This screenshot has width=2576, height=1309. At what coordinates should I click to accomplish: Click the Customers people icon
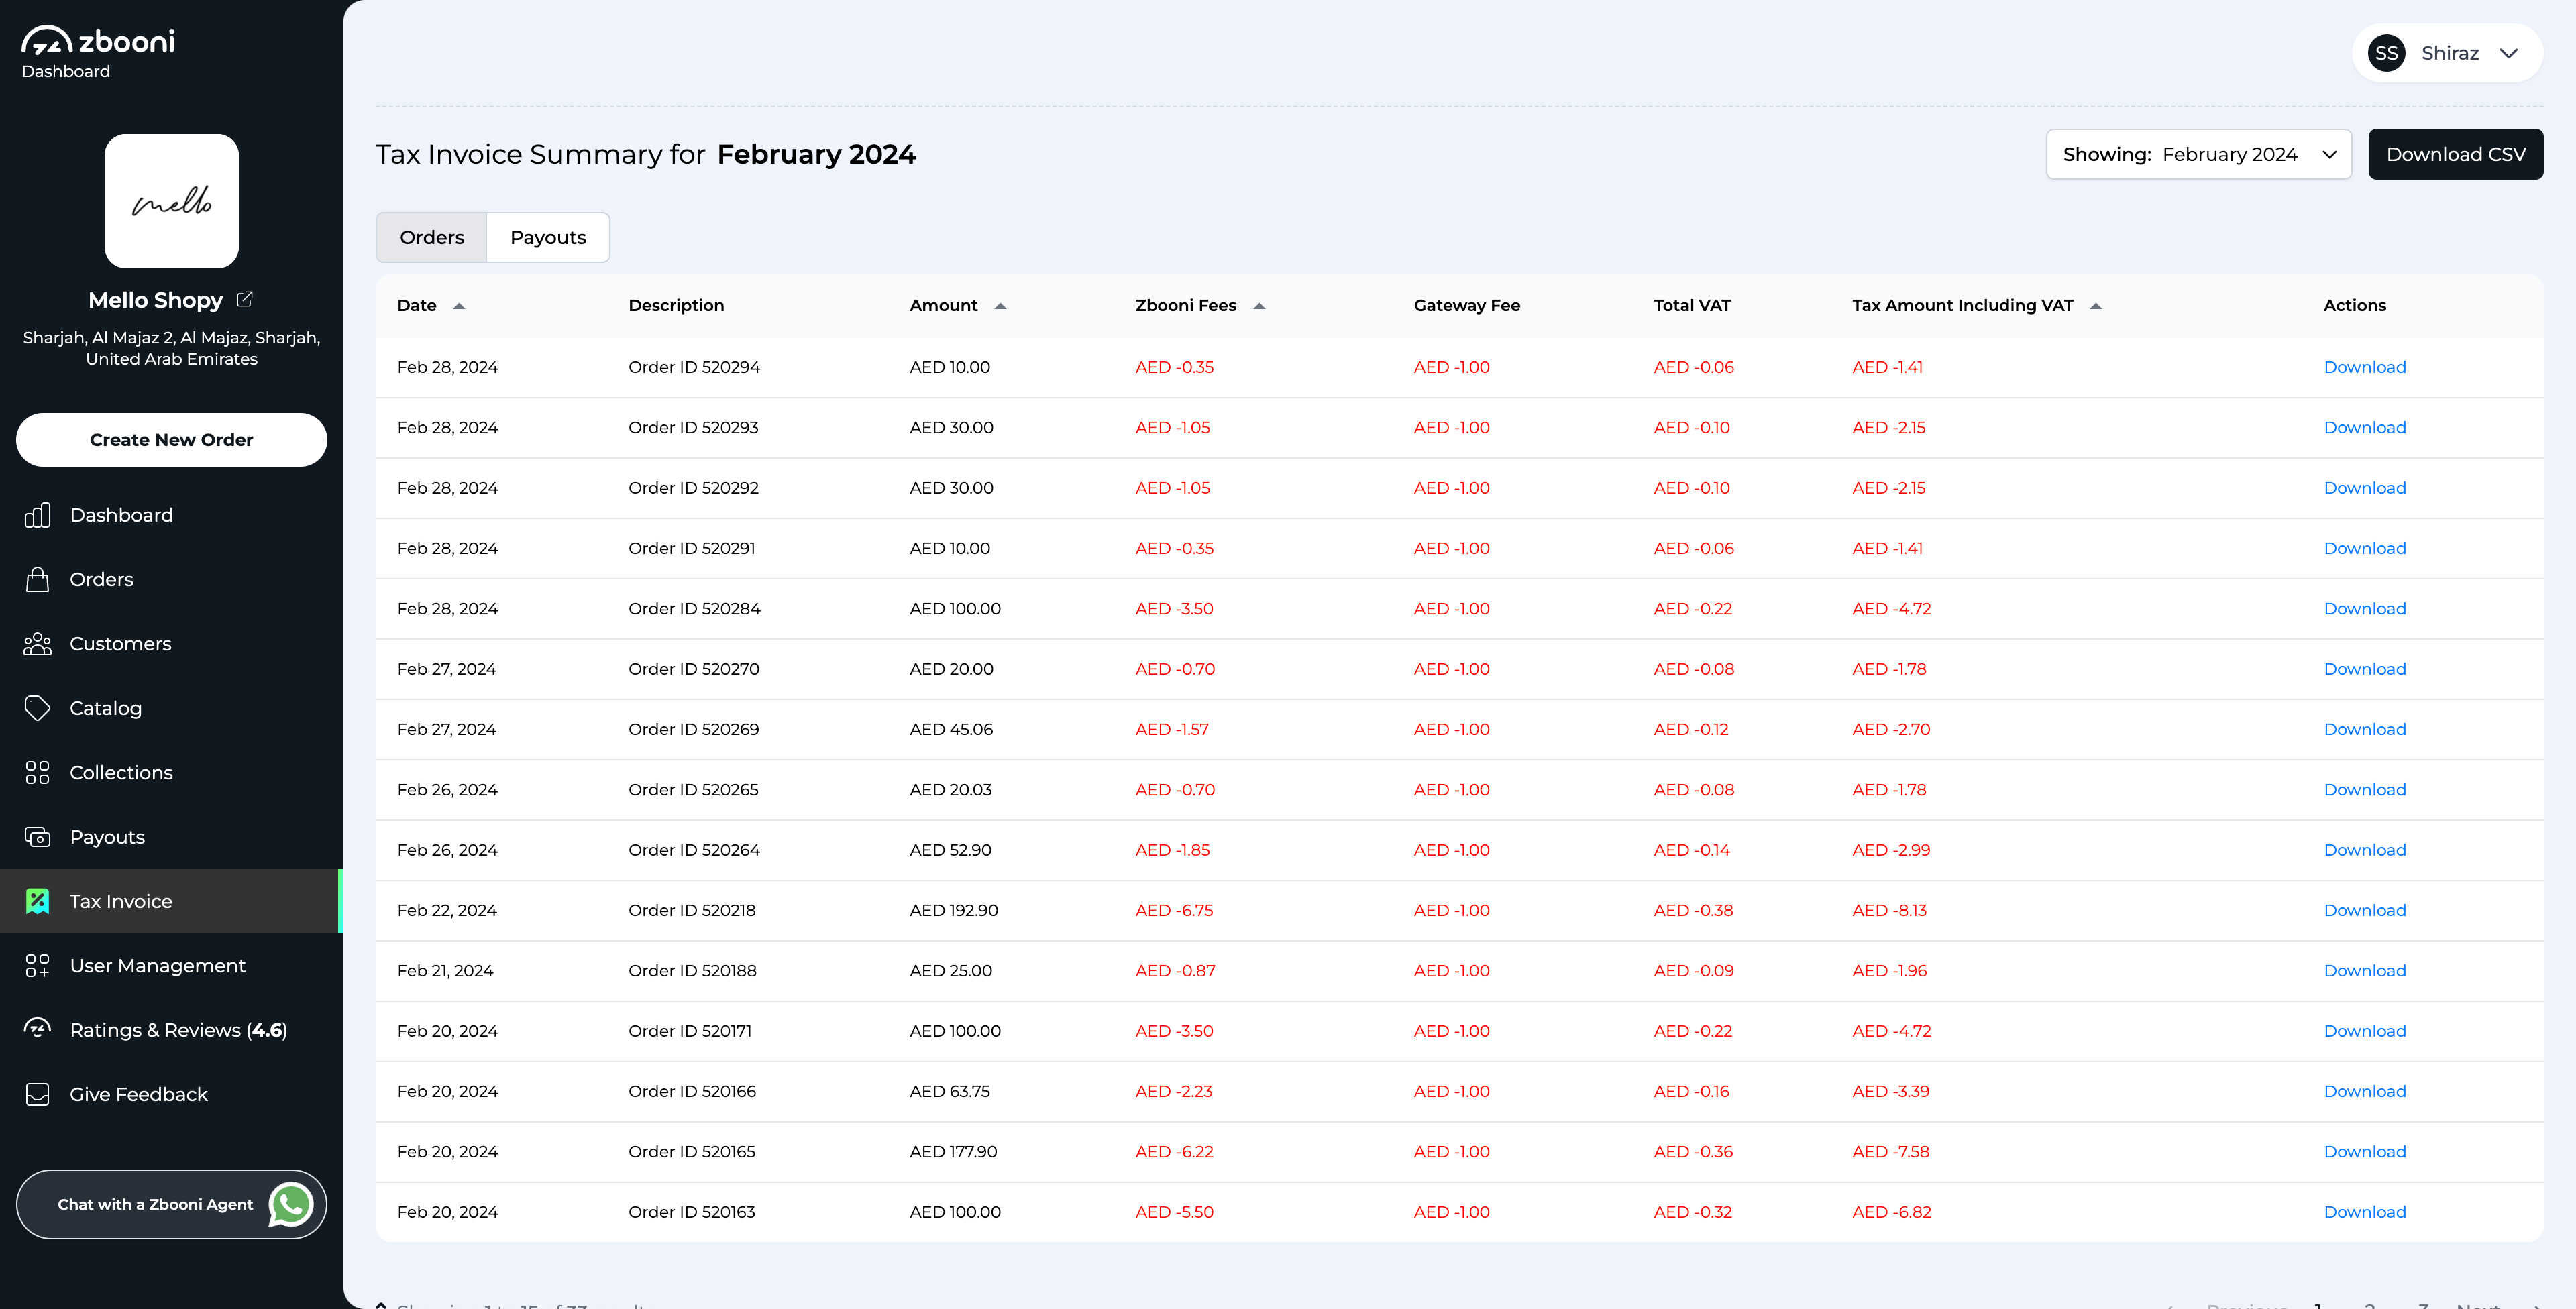tap(37, 644)
